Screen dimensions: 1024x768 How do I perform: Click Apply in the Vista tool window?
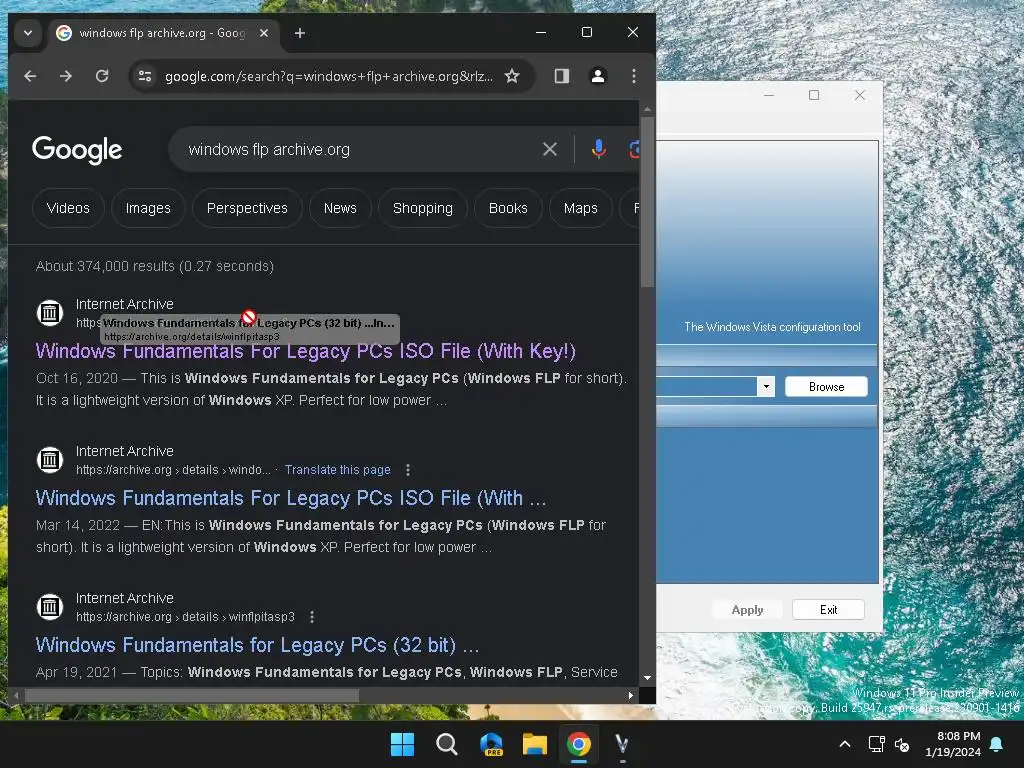click(x=747, y=610)
